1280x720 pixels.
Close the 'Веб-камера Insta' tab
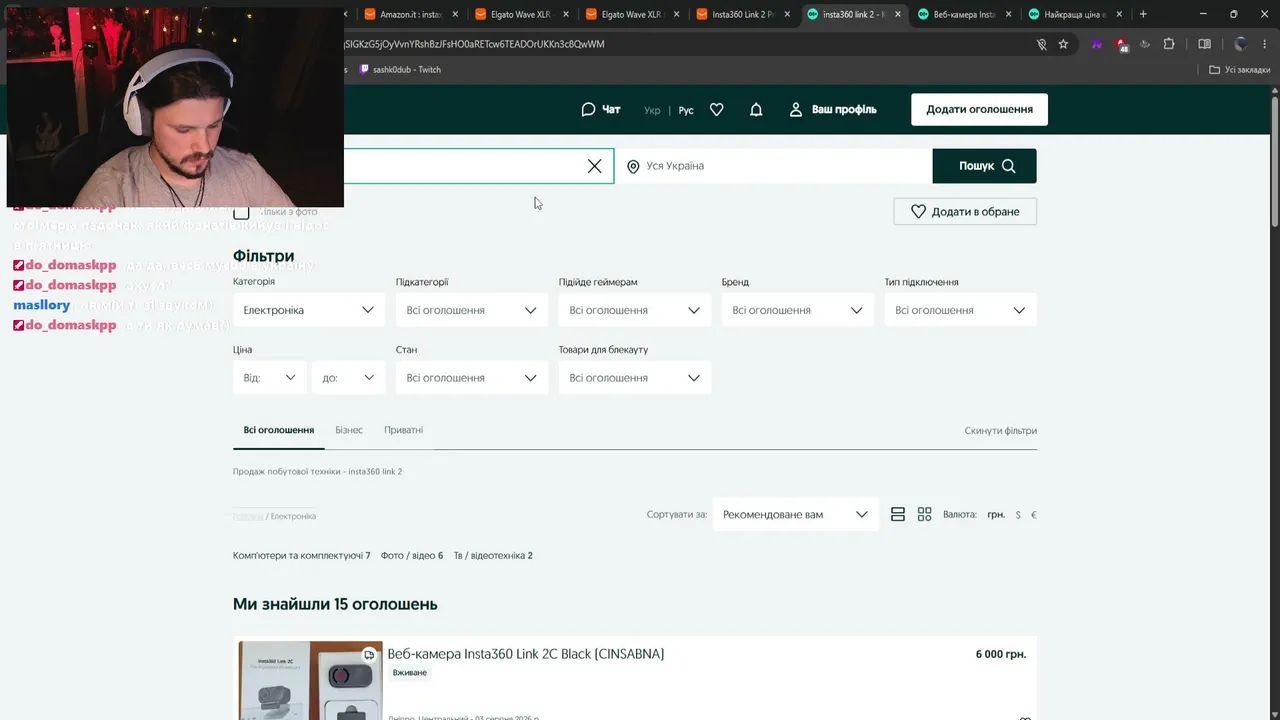1008,14
